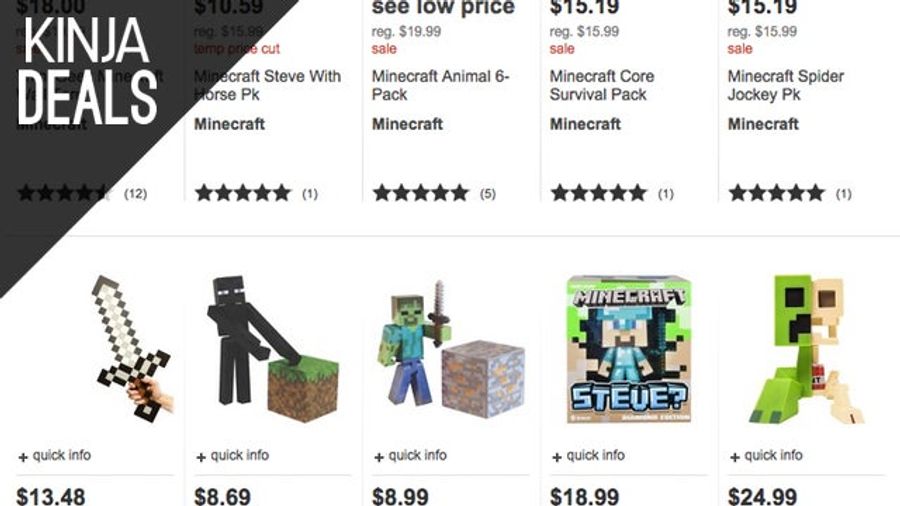Click star rating for Core Survival Pack

point(599,193)
